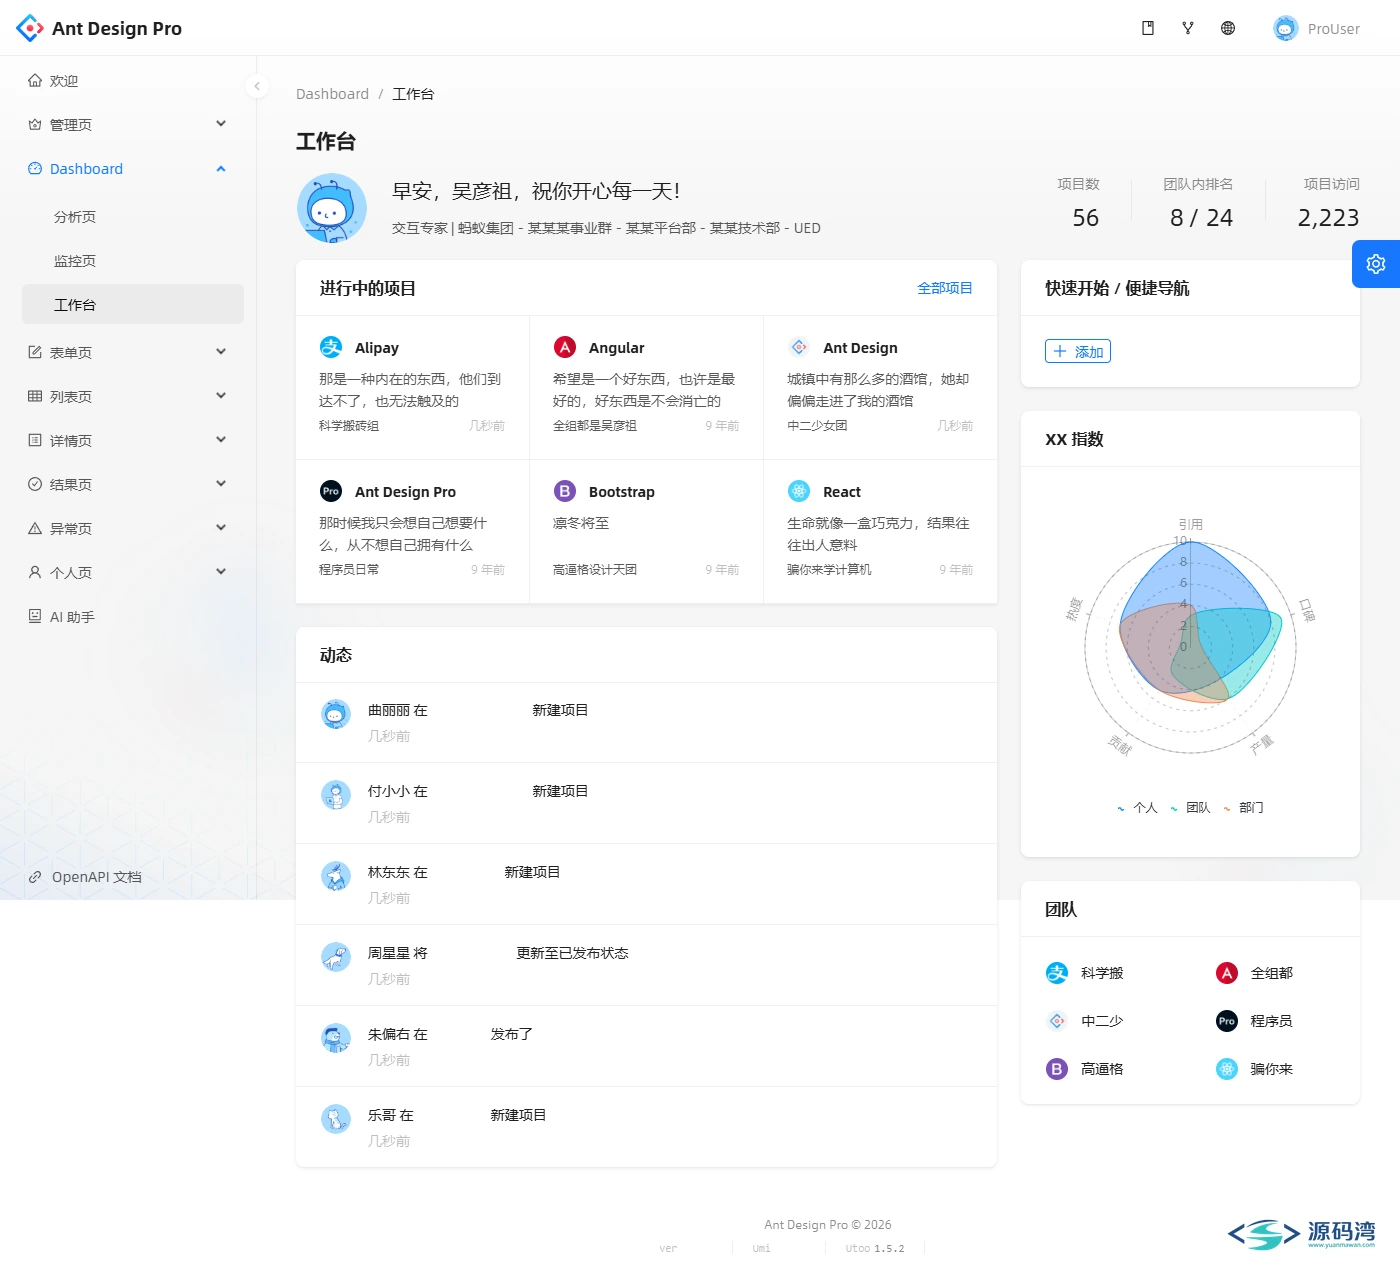Click the 项目数 value 56
The width and height of the screenshot is (1400, 1273).
tap(1086, 218)
